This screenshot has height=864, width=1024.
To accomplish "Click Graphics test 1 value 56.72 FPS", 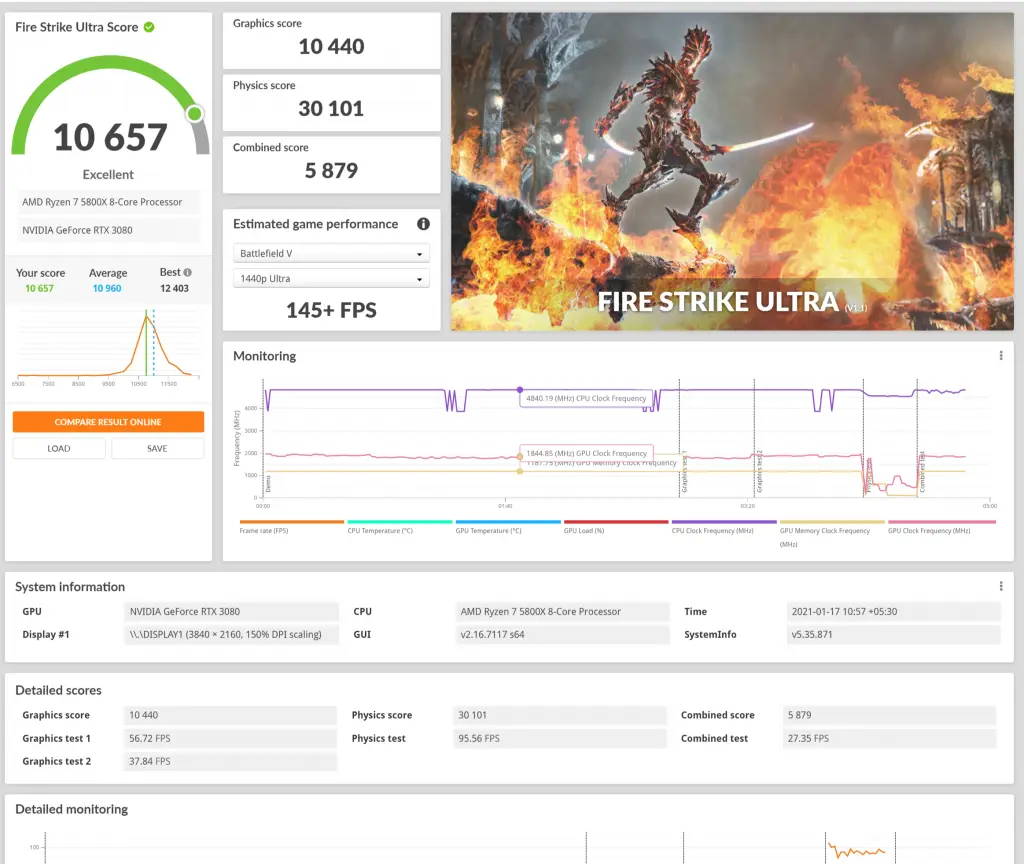I will point(230,739).
